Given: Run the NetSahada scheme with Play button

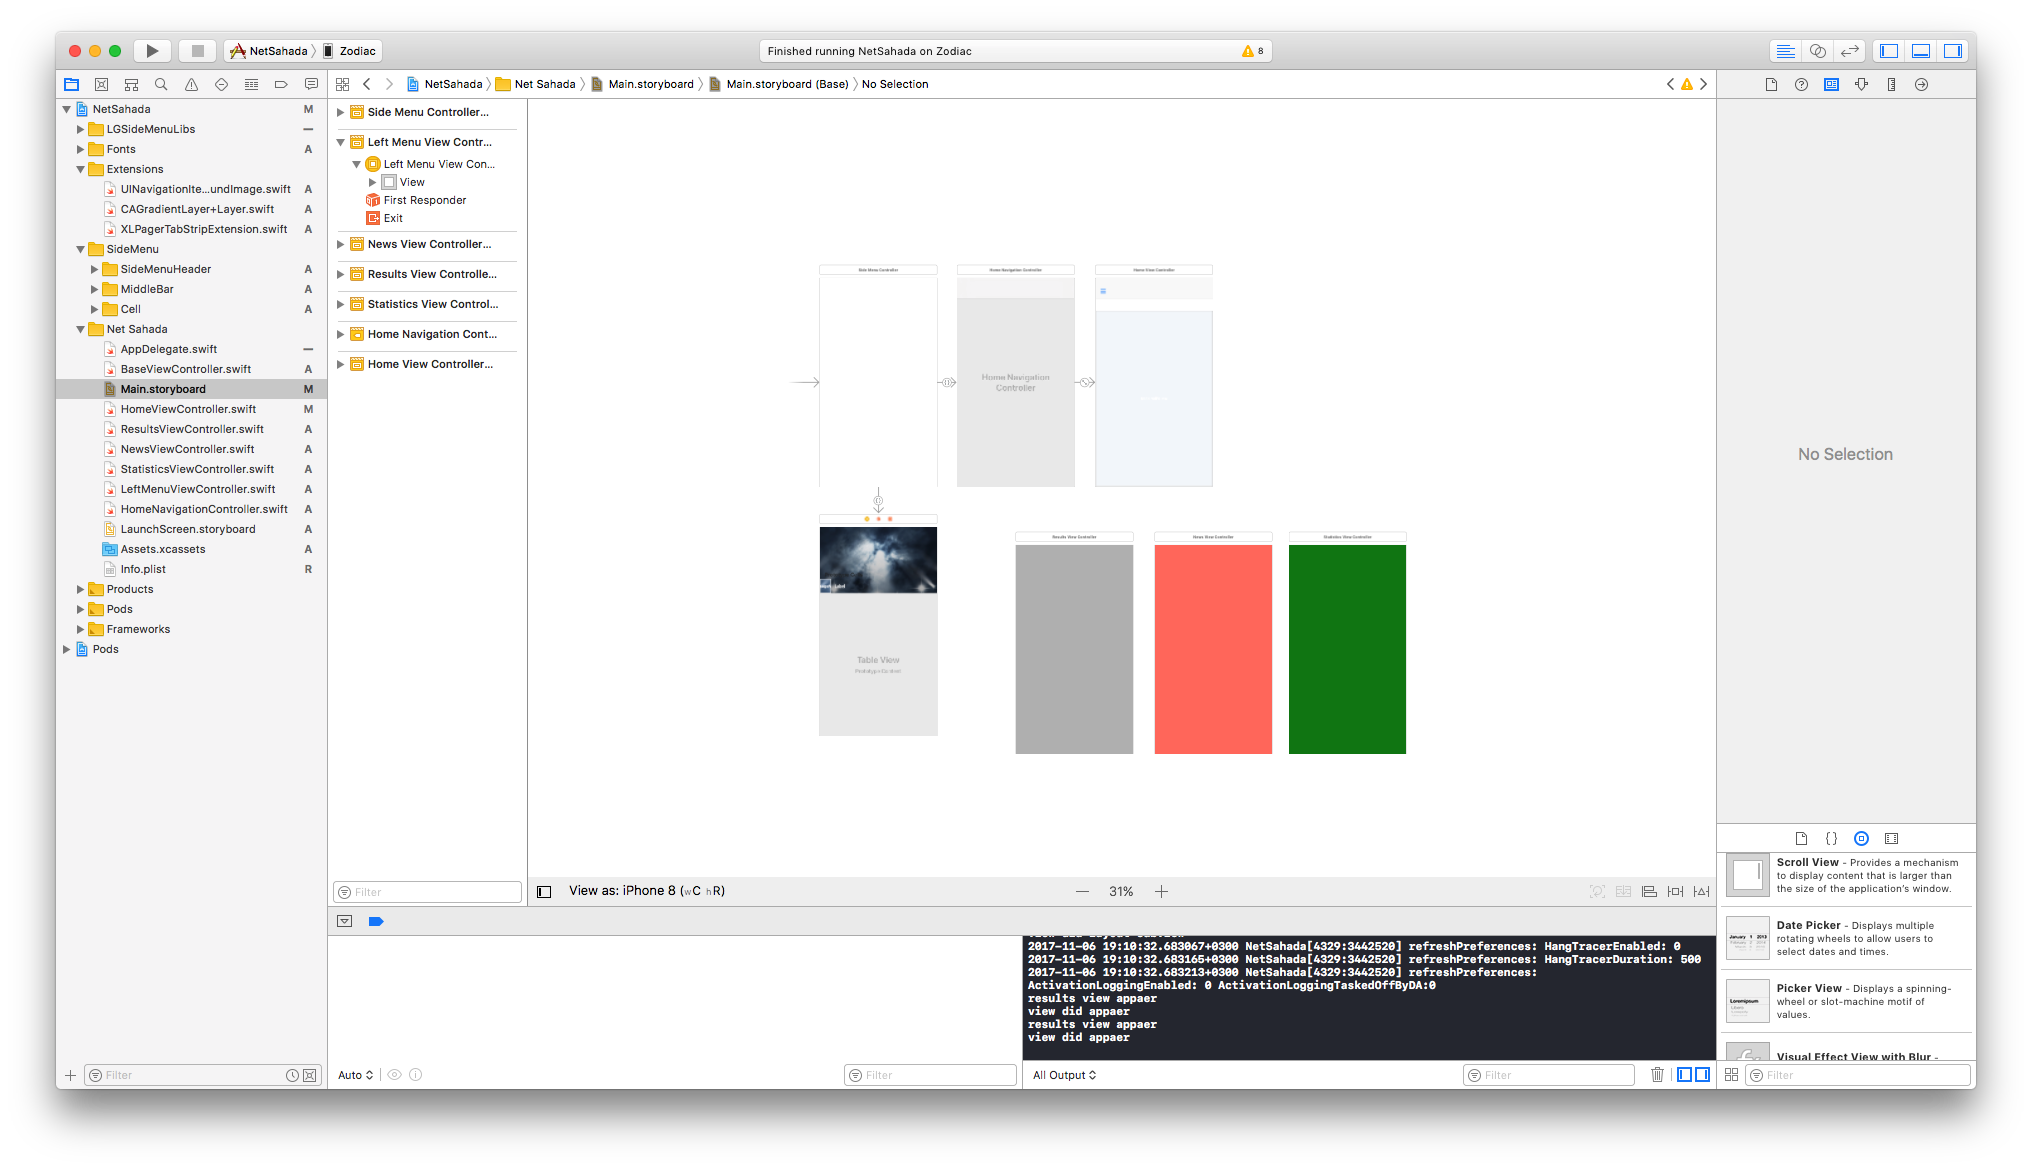Looking at the screenshot, I should [x=152, y=51].
